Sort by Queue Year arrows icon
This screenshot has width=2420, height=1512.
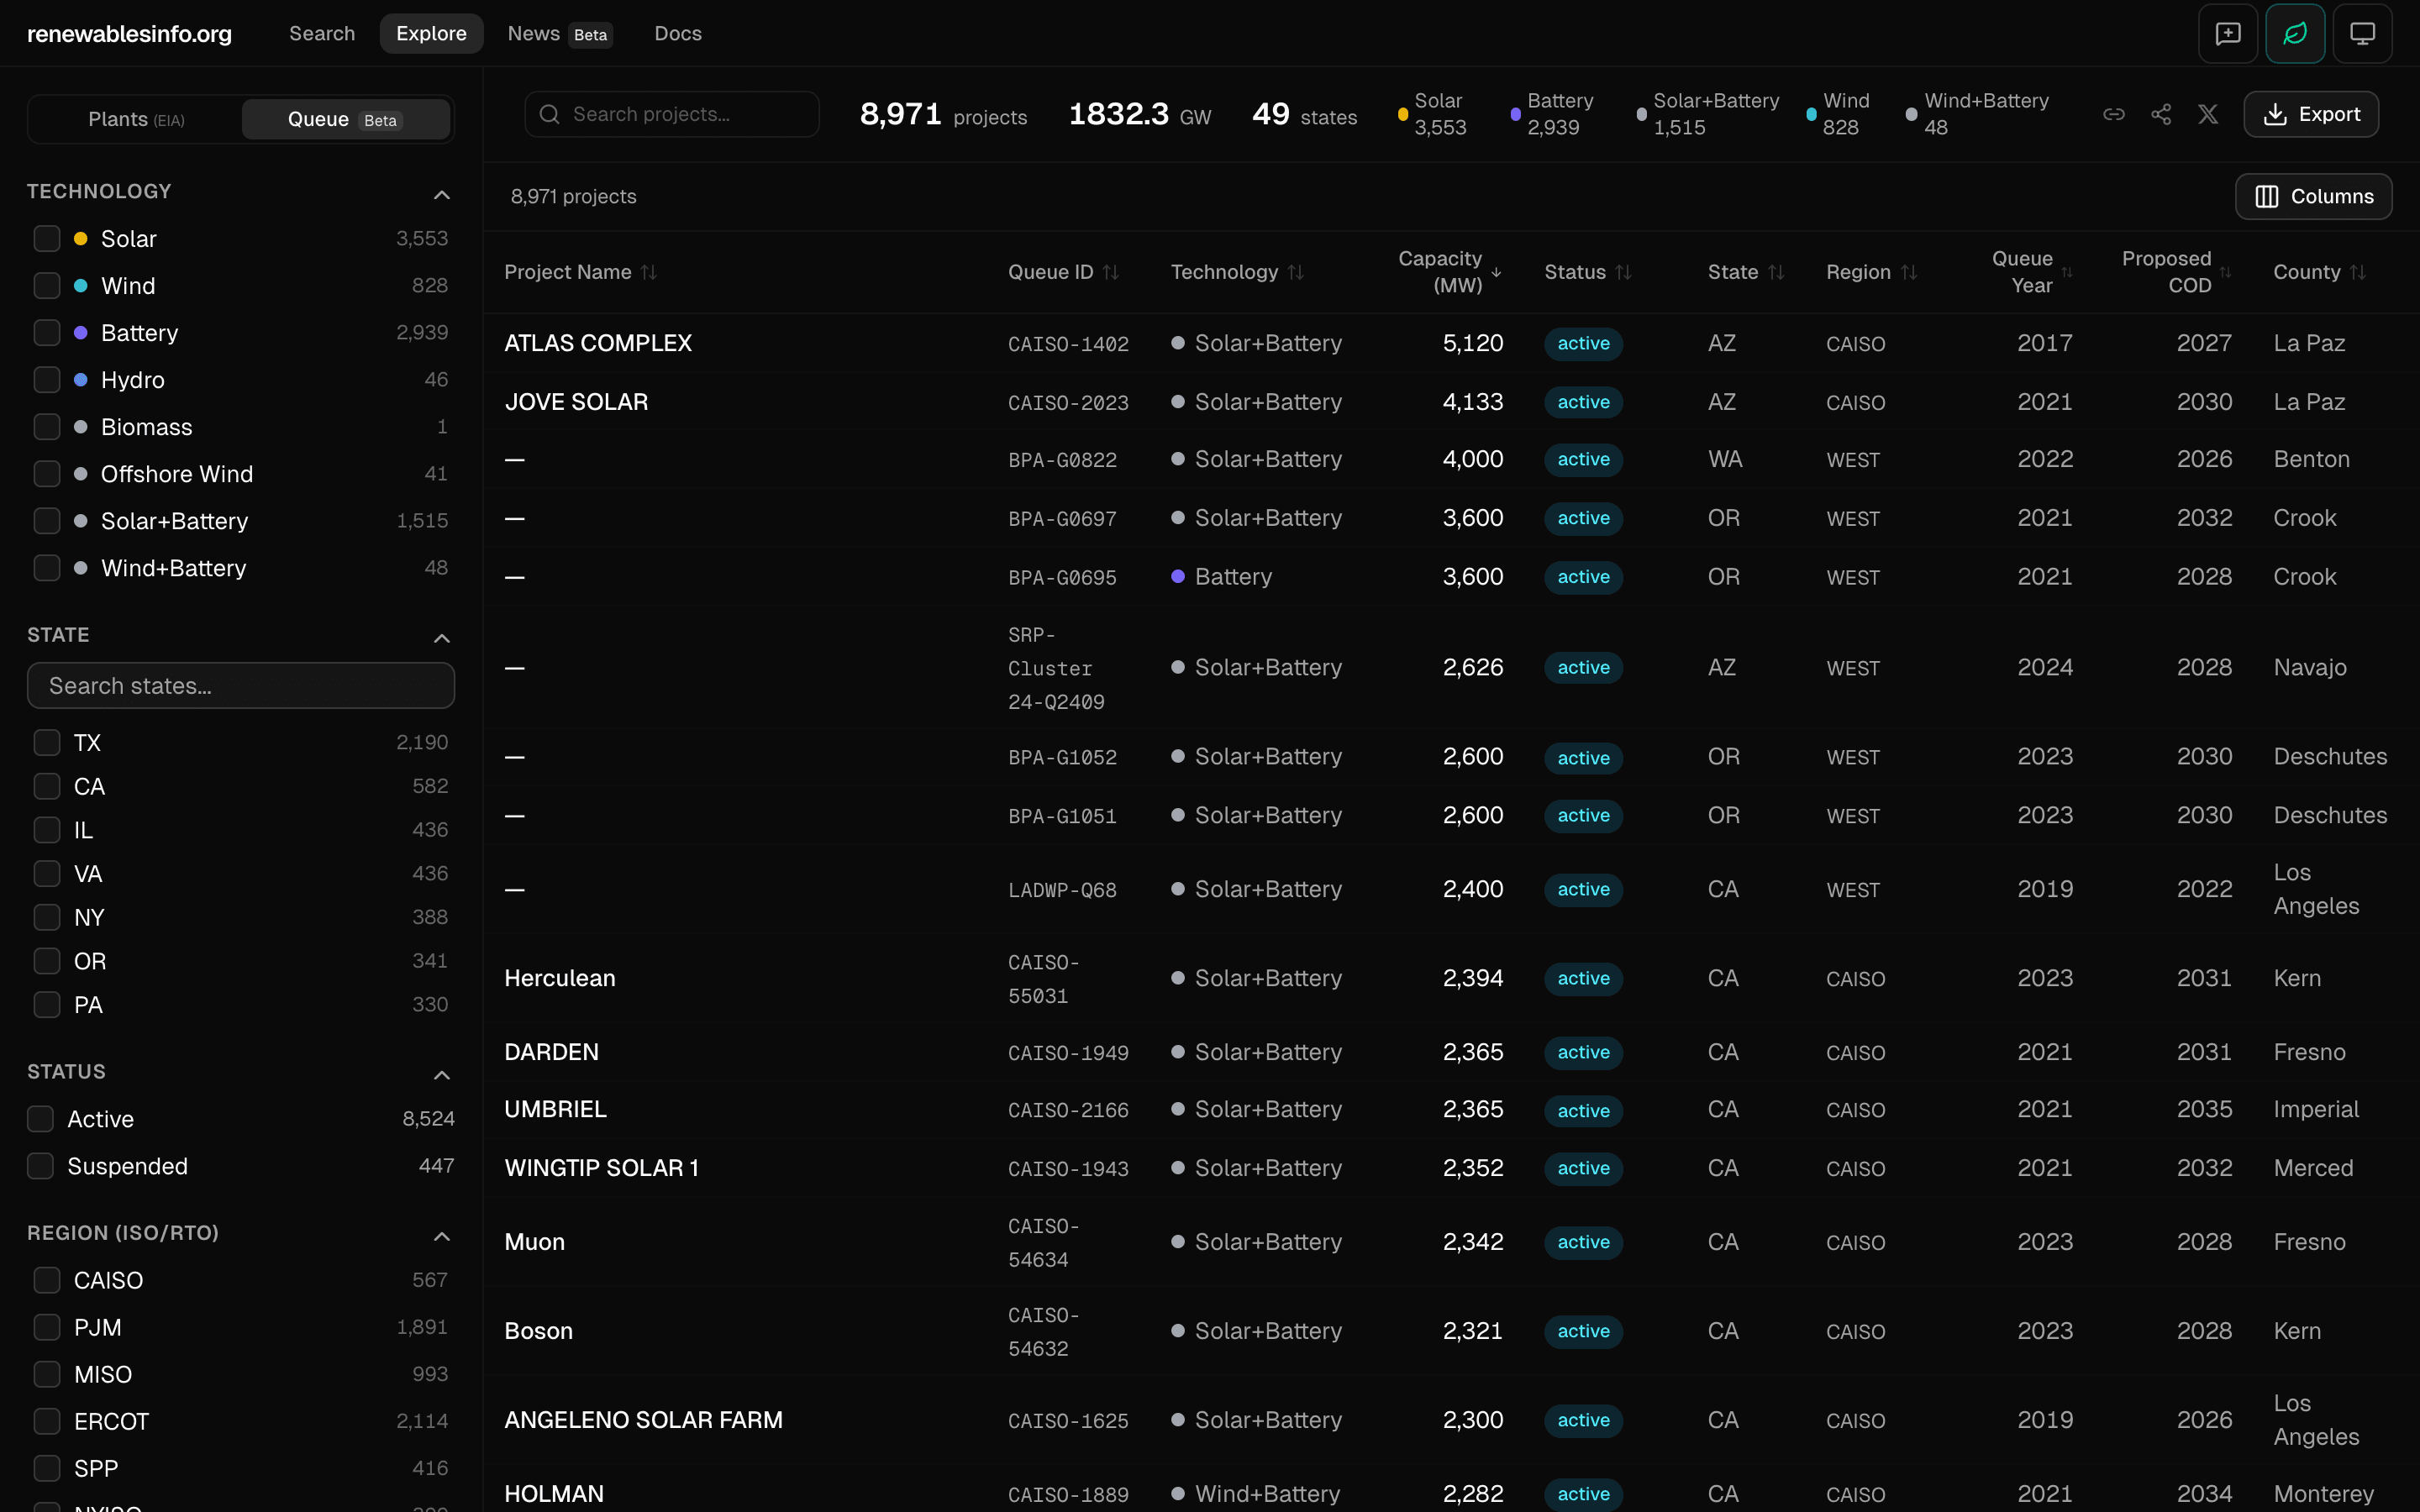[x=2066, y=272]
